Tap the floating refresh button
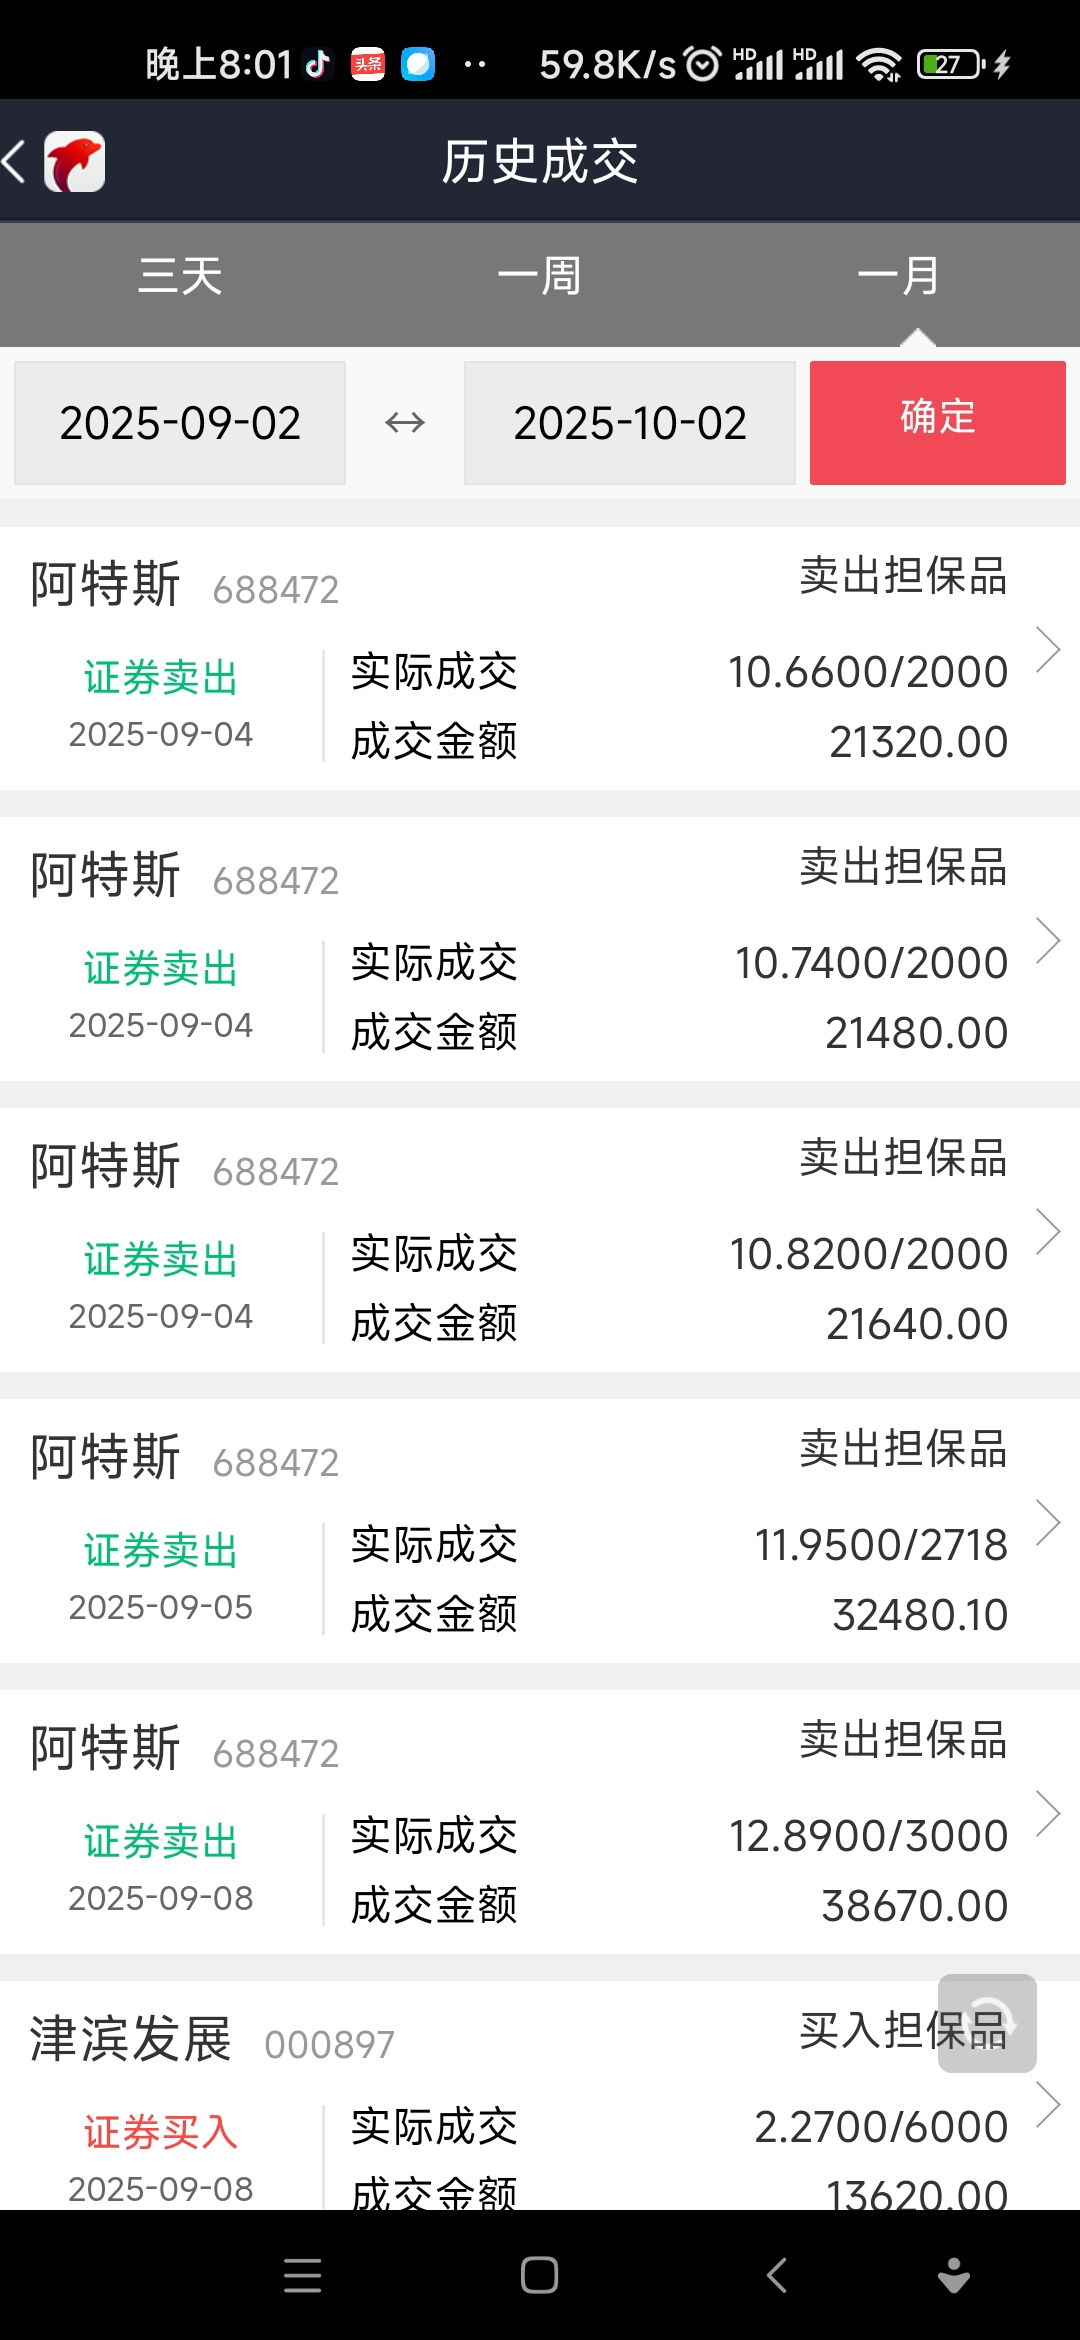 point(986,2022)
